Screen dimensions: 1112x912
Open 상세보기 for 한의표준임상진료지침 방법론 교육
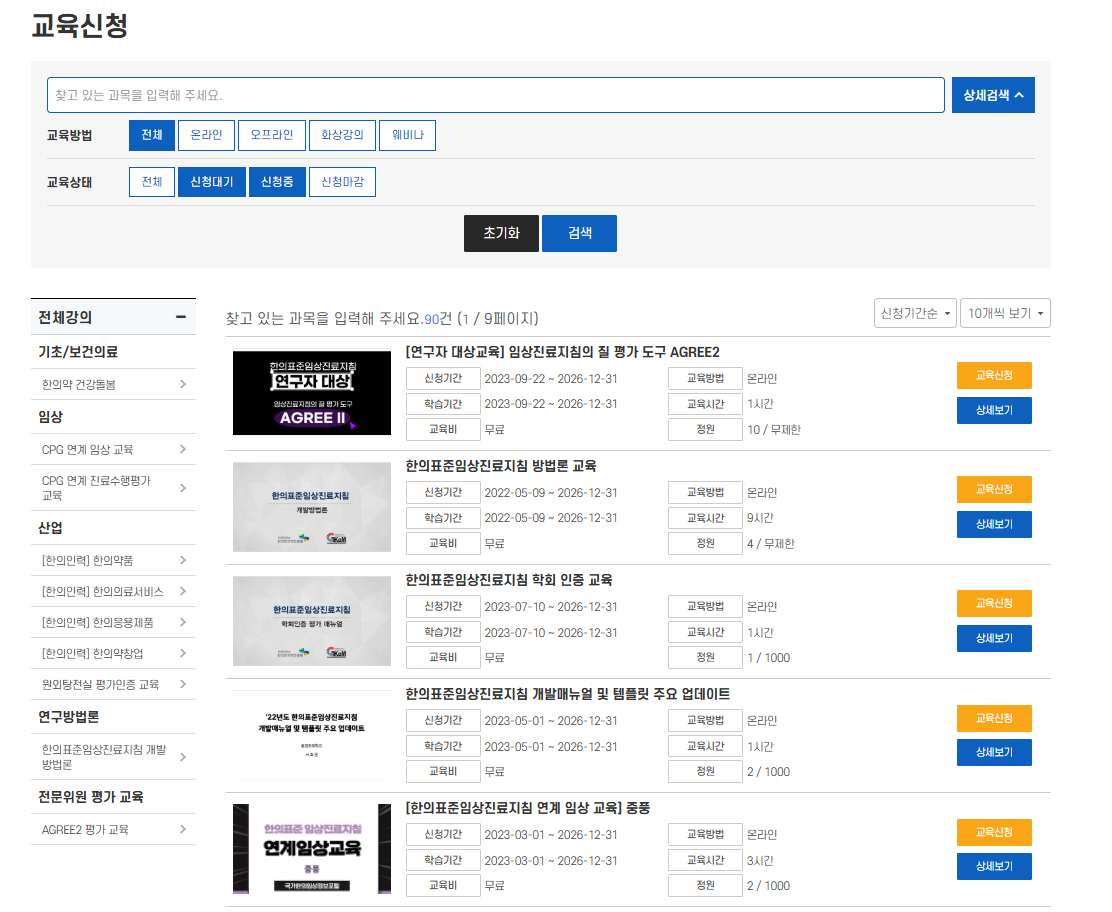point(993,524)
